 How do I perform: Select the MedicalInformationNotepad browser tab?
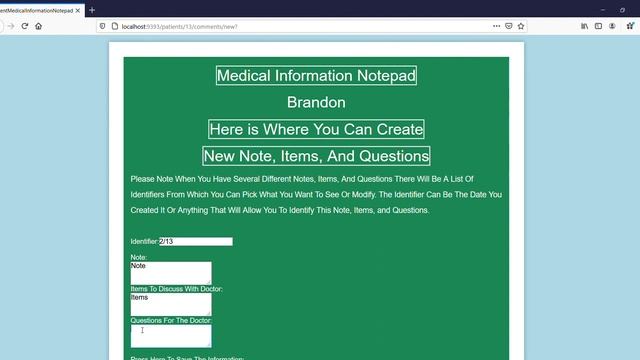[x=39, y=11]
